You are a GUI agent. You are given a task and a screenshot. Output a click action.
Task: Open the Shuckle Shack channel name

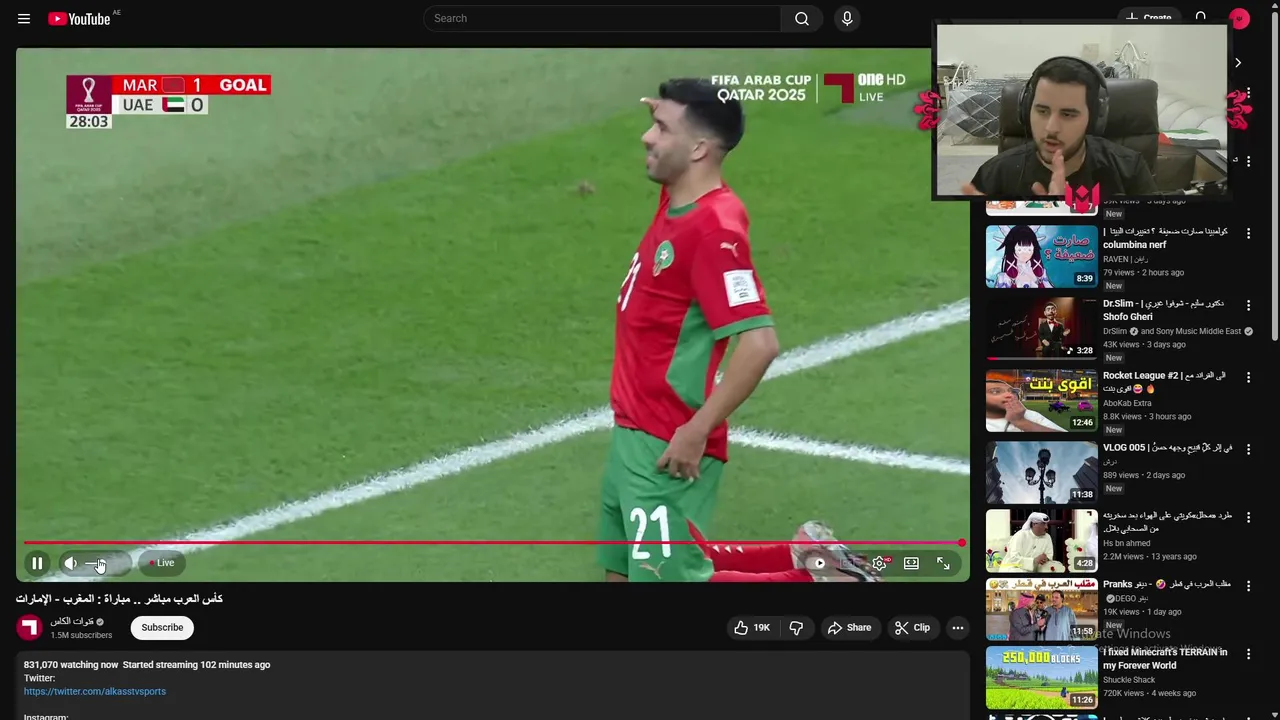tap(1131, 680)
